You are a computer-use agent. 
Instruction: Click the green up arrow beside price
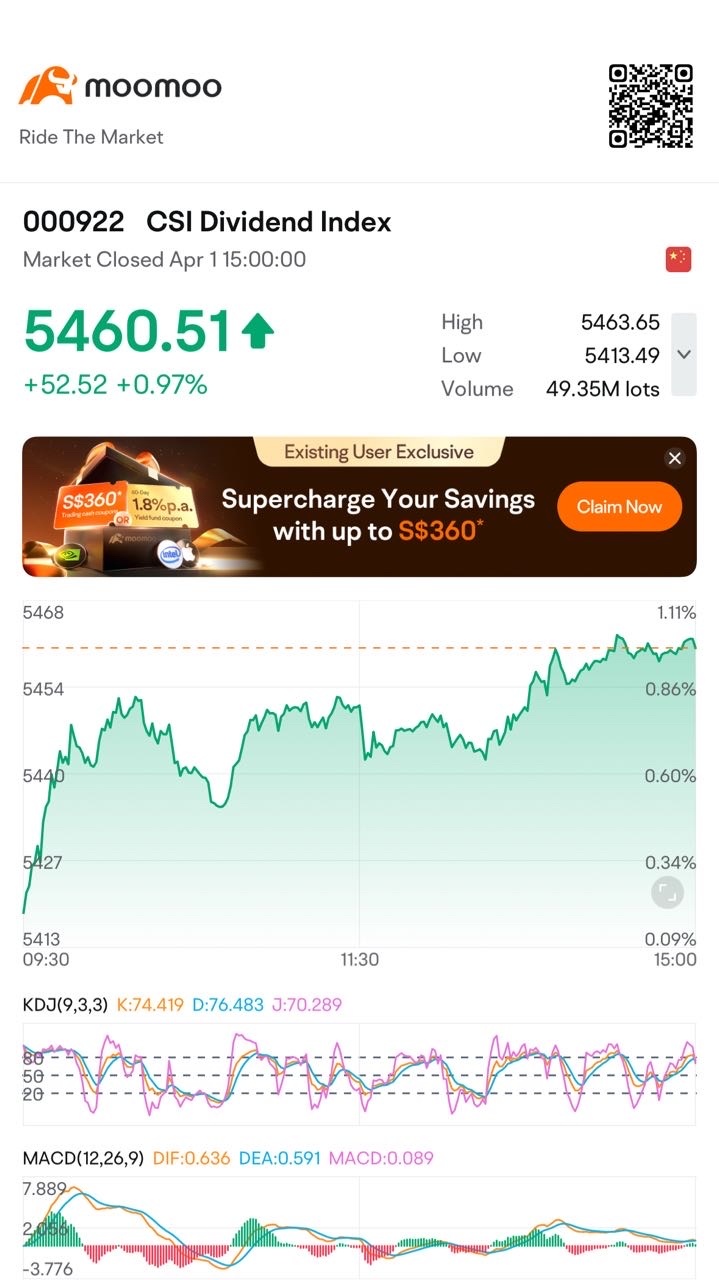[x=257, y=331]
